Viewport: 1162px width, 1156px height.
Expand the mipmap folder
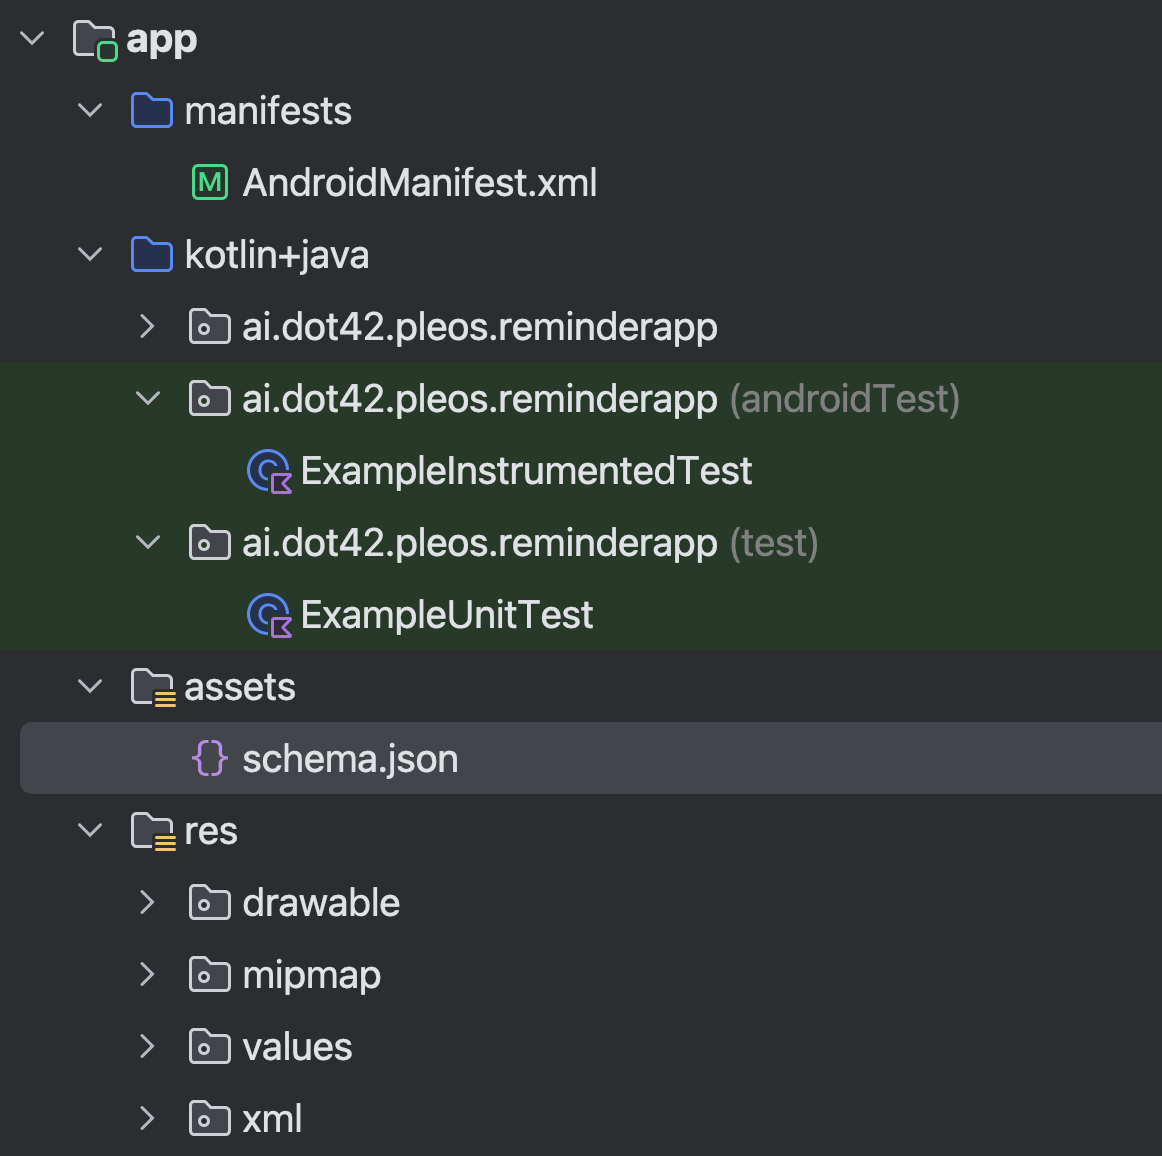147,974
